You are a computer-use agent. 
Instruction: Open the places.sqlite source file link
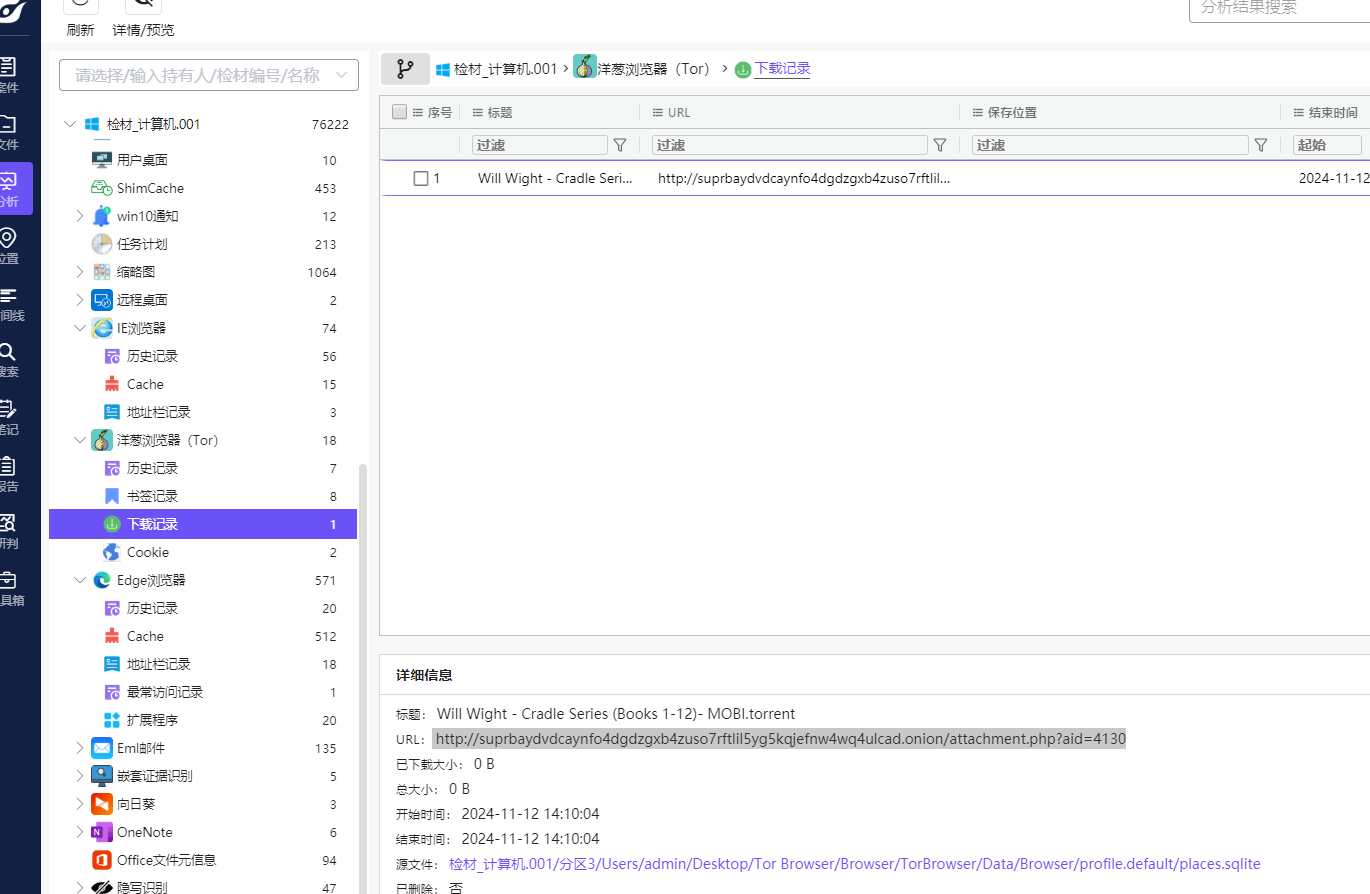tap(854, 864)
